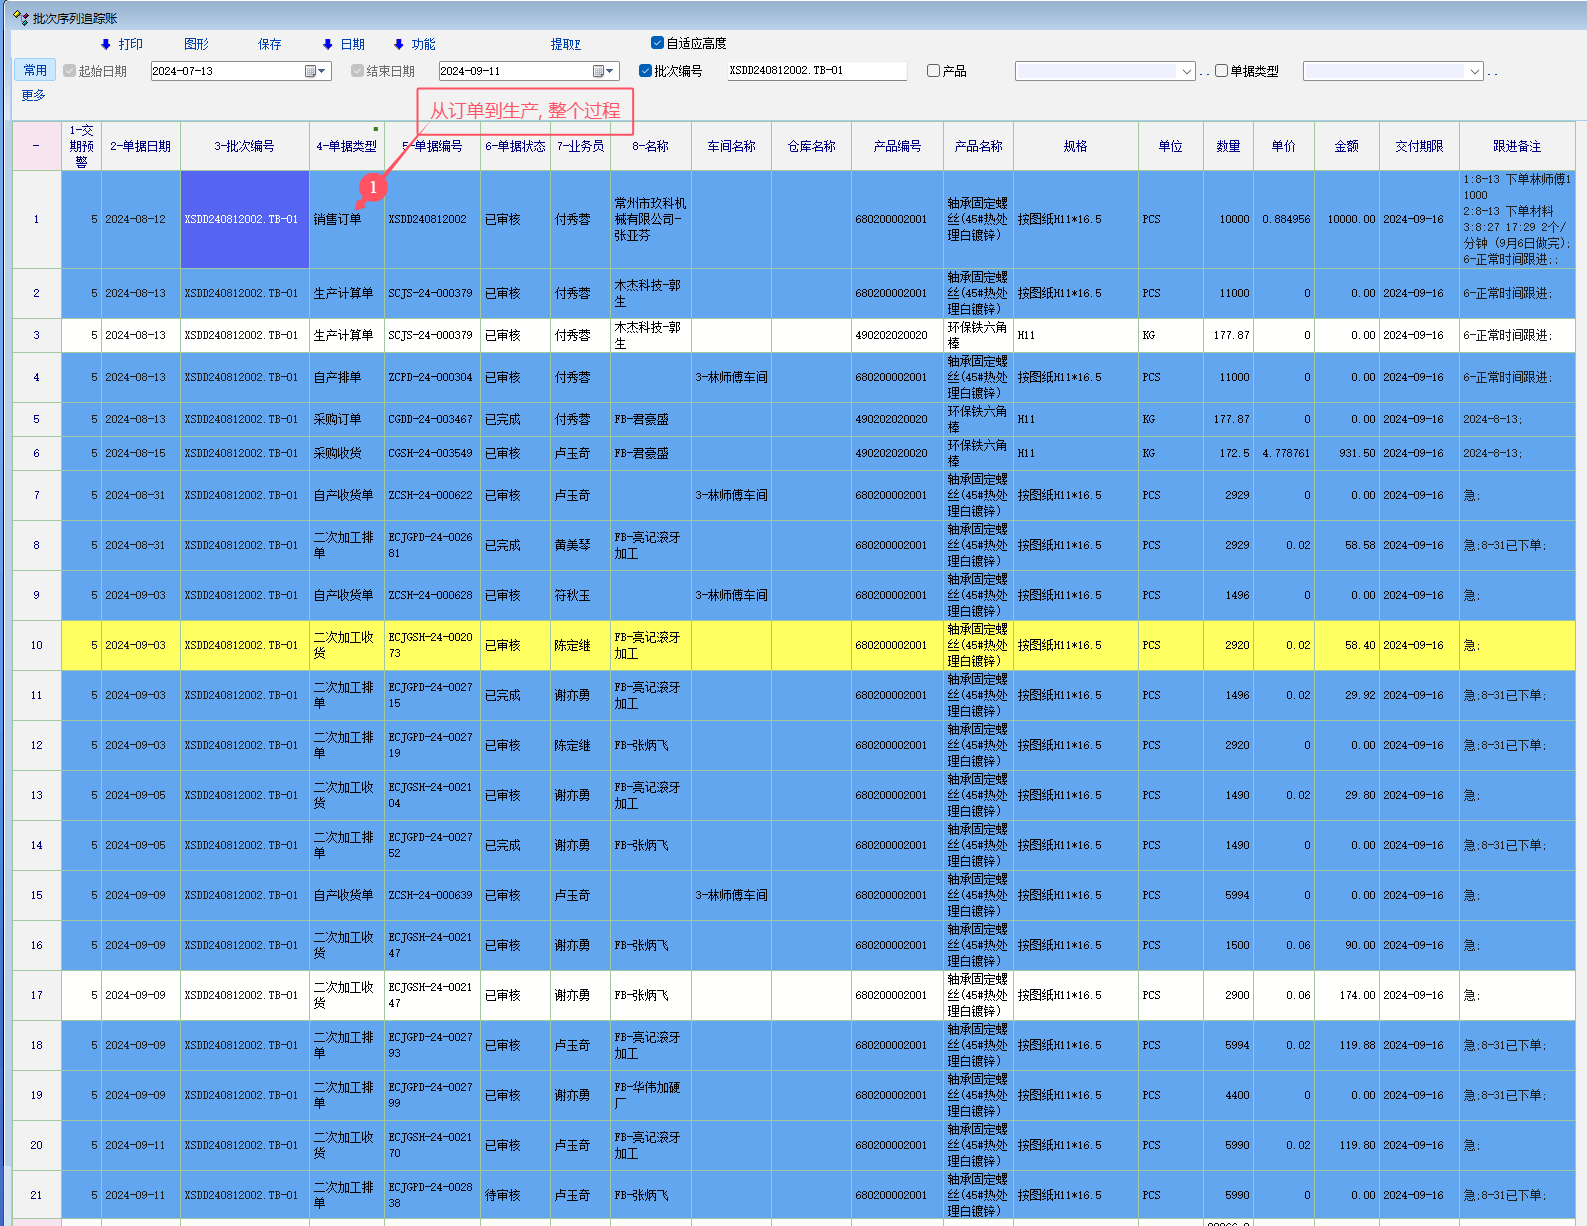Open the end date calendar dropdown
The image size is (1587, 1226).
(x=604, y=71)
